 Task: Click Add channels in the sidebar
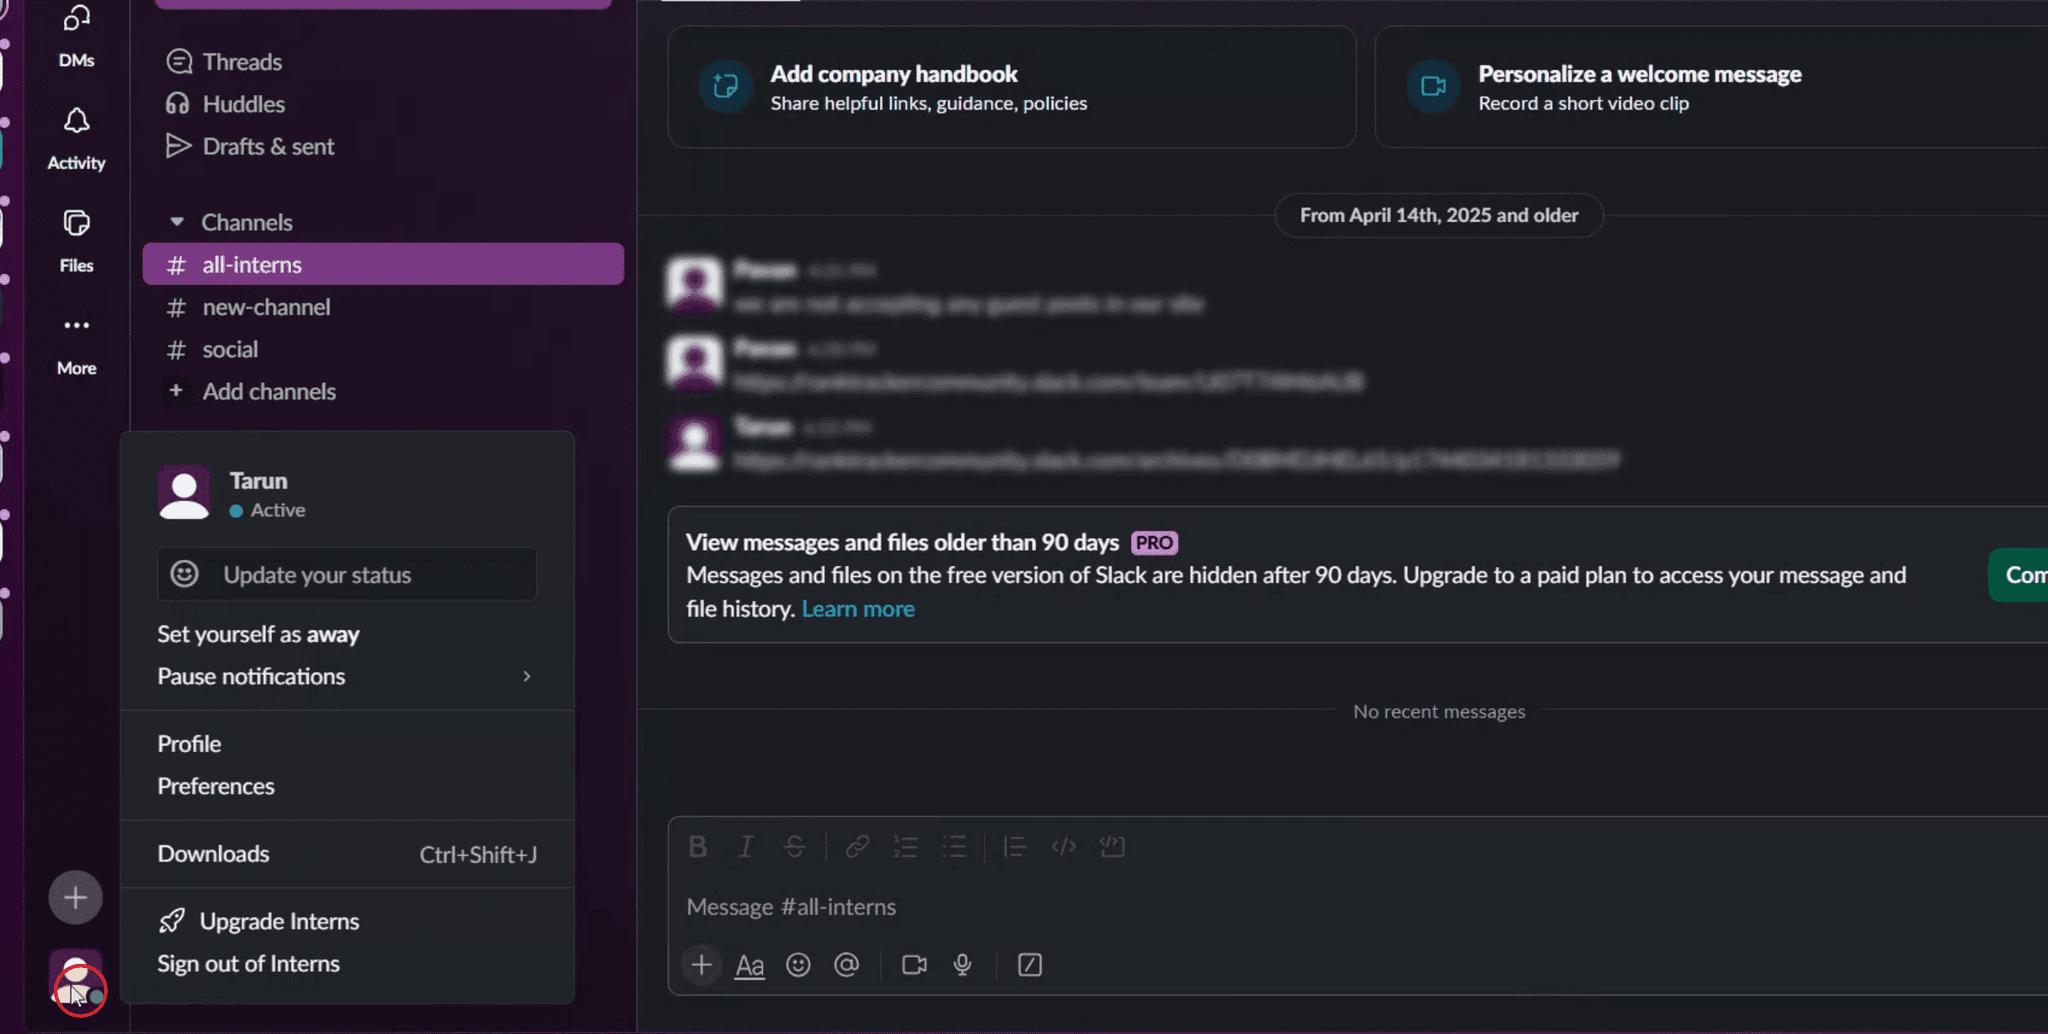click(x=268, y=391)
